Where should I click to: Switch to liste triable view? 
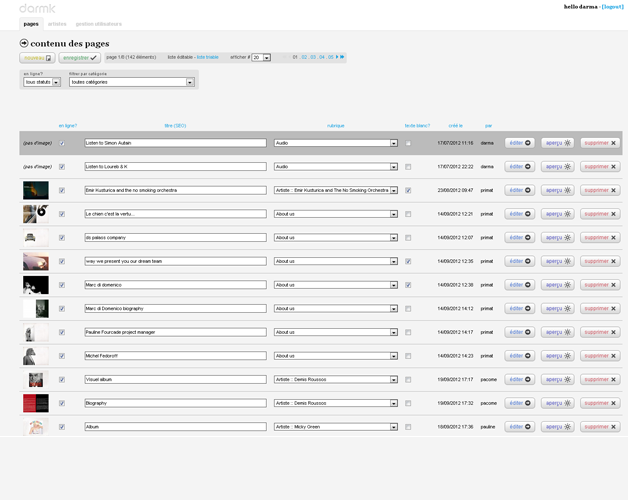(x=207, y=57)
